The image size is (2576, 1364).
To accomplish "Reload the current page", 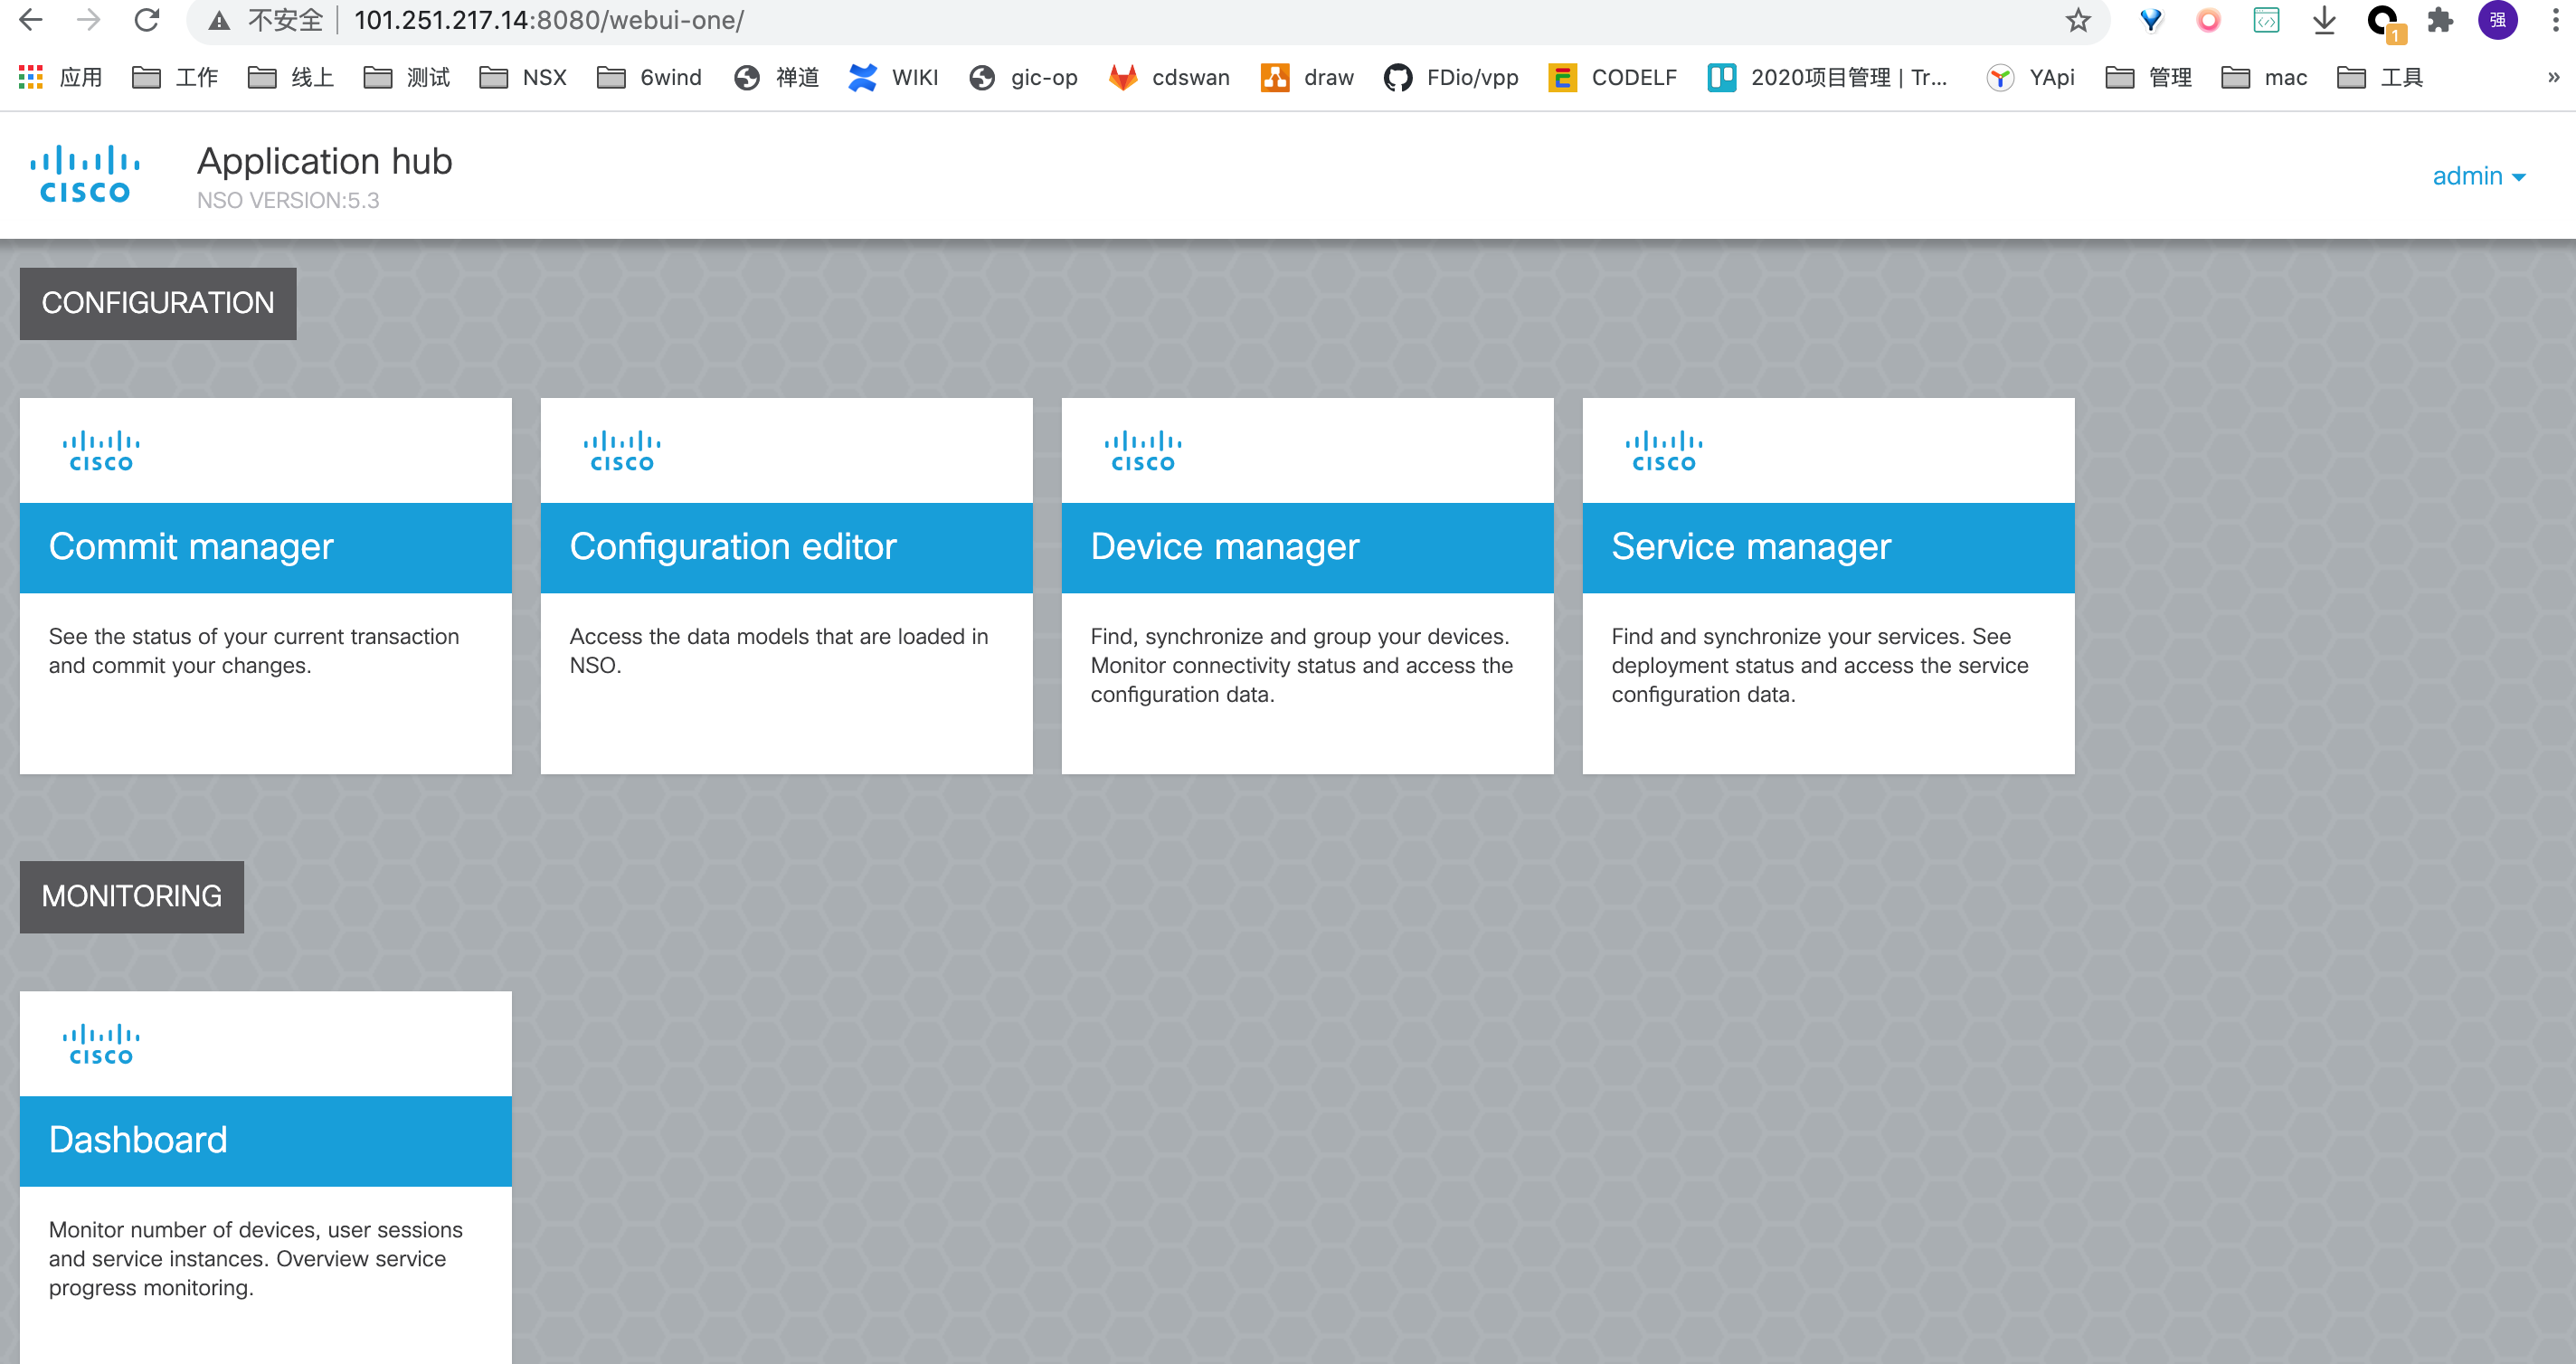I will click(147, 20).
